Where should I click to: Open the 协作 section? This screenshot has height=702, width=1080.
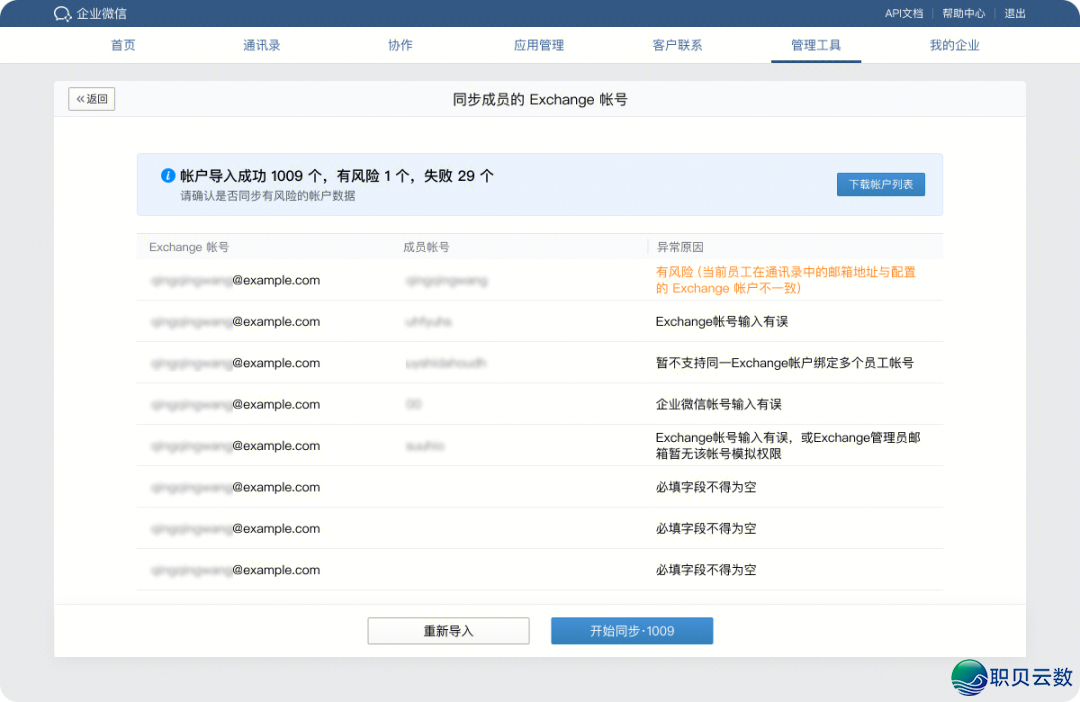pos(400,45)
